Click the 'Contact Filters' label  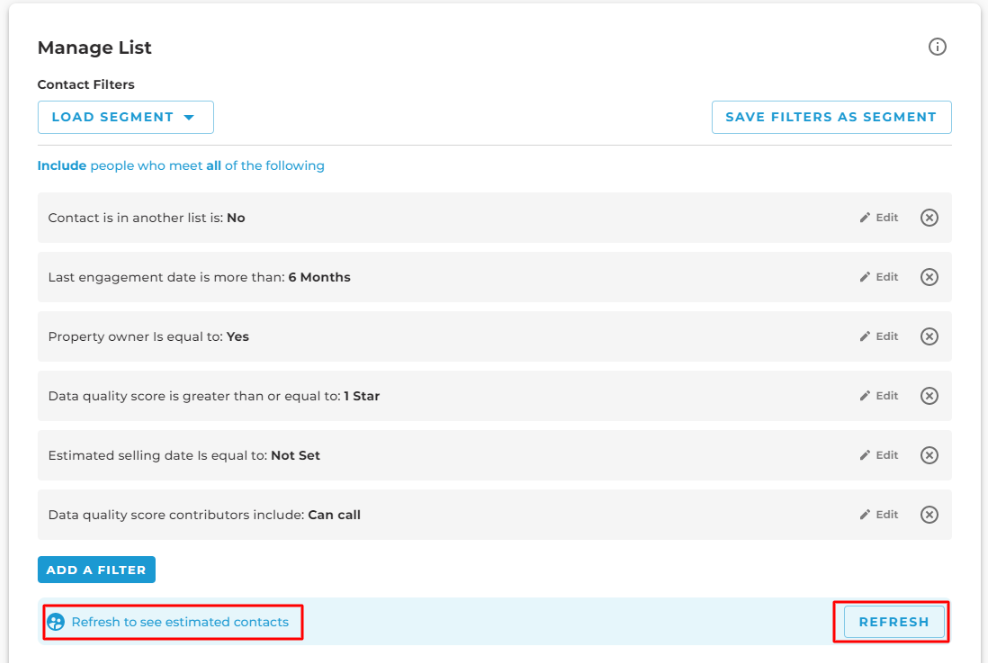coord(86,84)
